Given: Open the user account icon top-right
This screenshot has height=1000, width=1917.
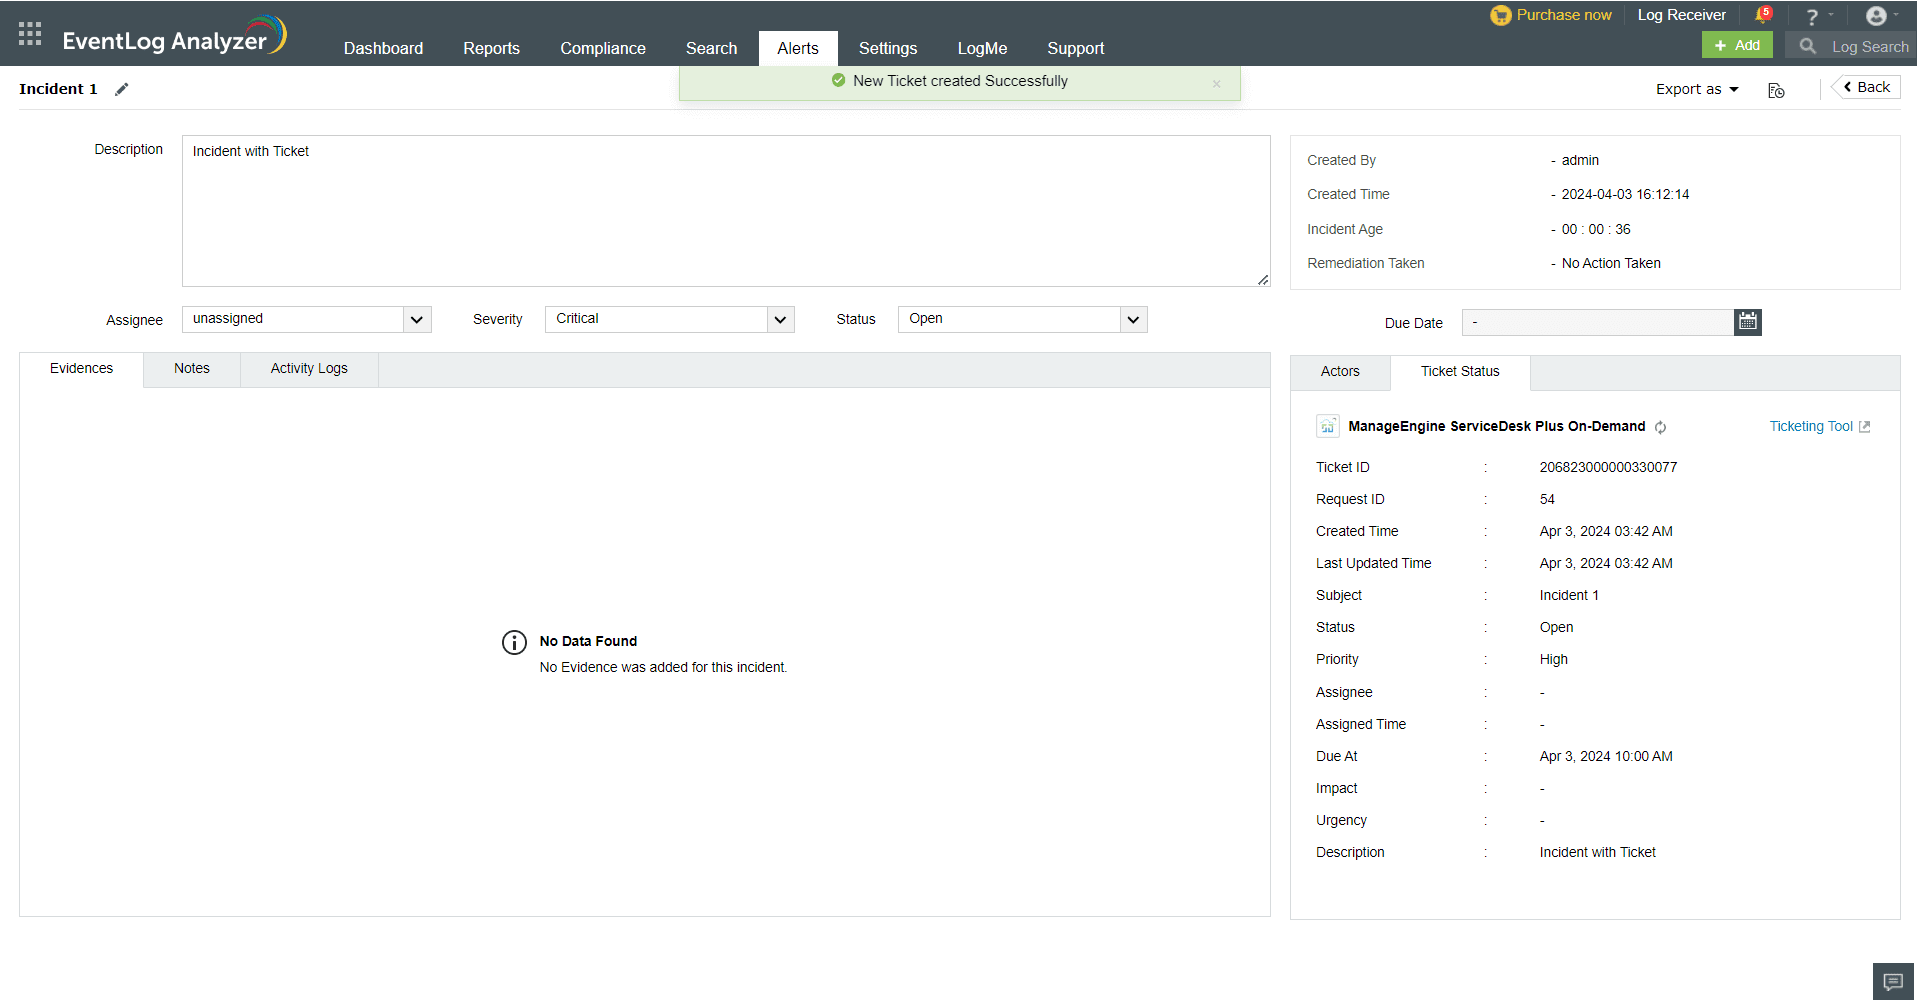Looking at the screenshot, I should [1878, 15].
